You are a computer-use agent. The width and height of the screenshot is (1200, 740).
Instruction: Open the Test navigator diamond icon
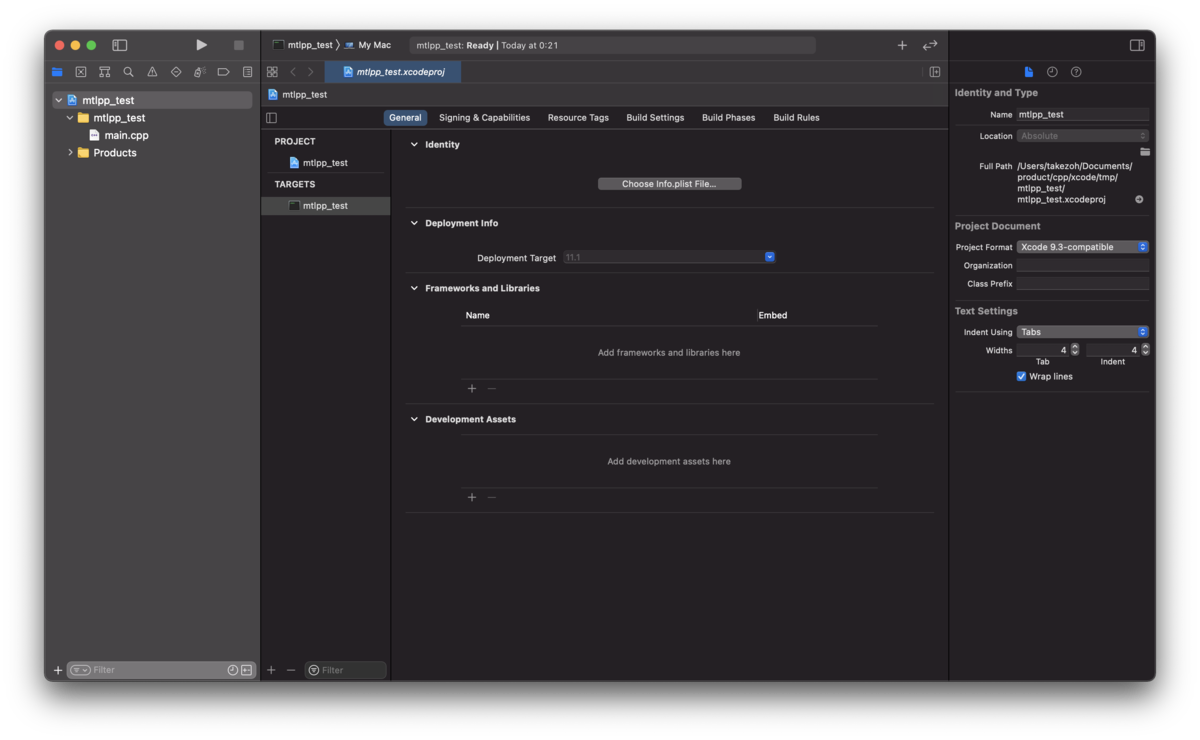click(176, 72)
